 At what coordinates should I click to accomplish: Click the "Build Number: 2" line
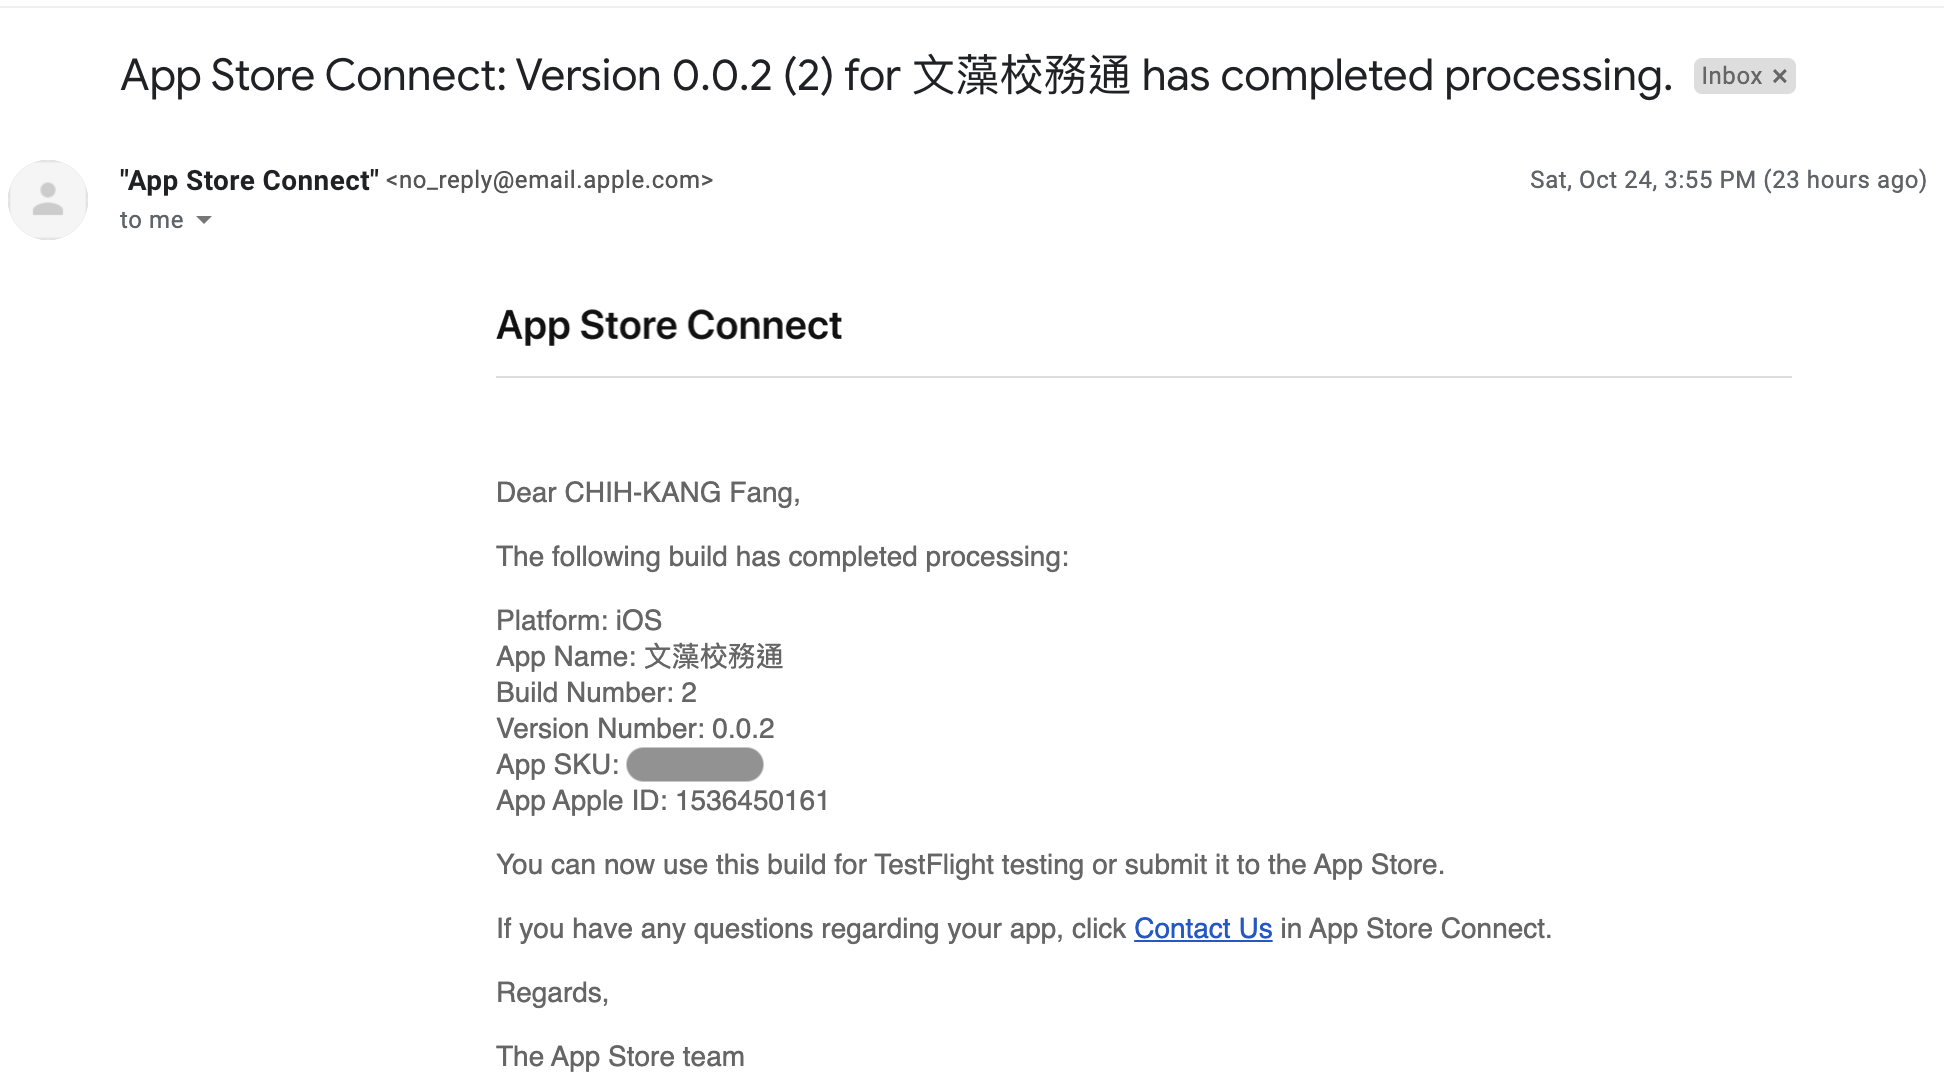[596, 693]
